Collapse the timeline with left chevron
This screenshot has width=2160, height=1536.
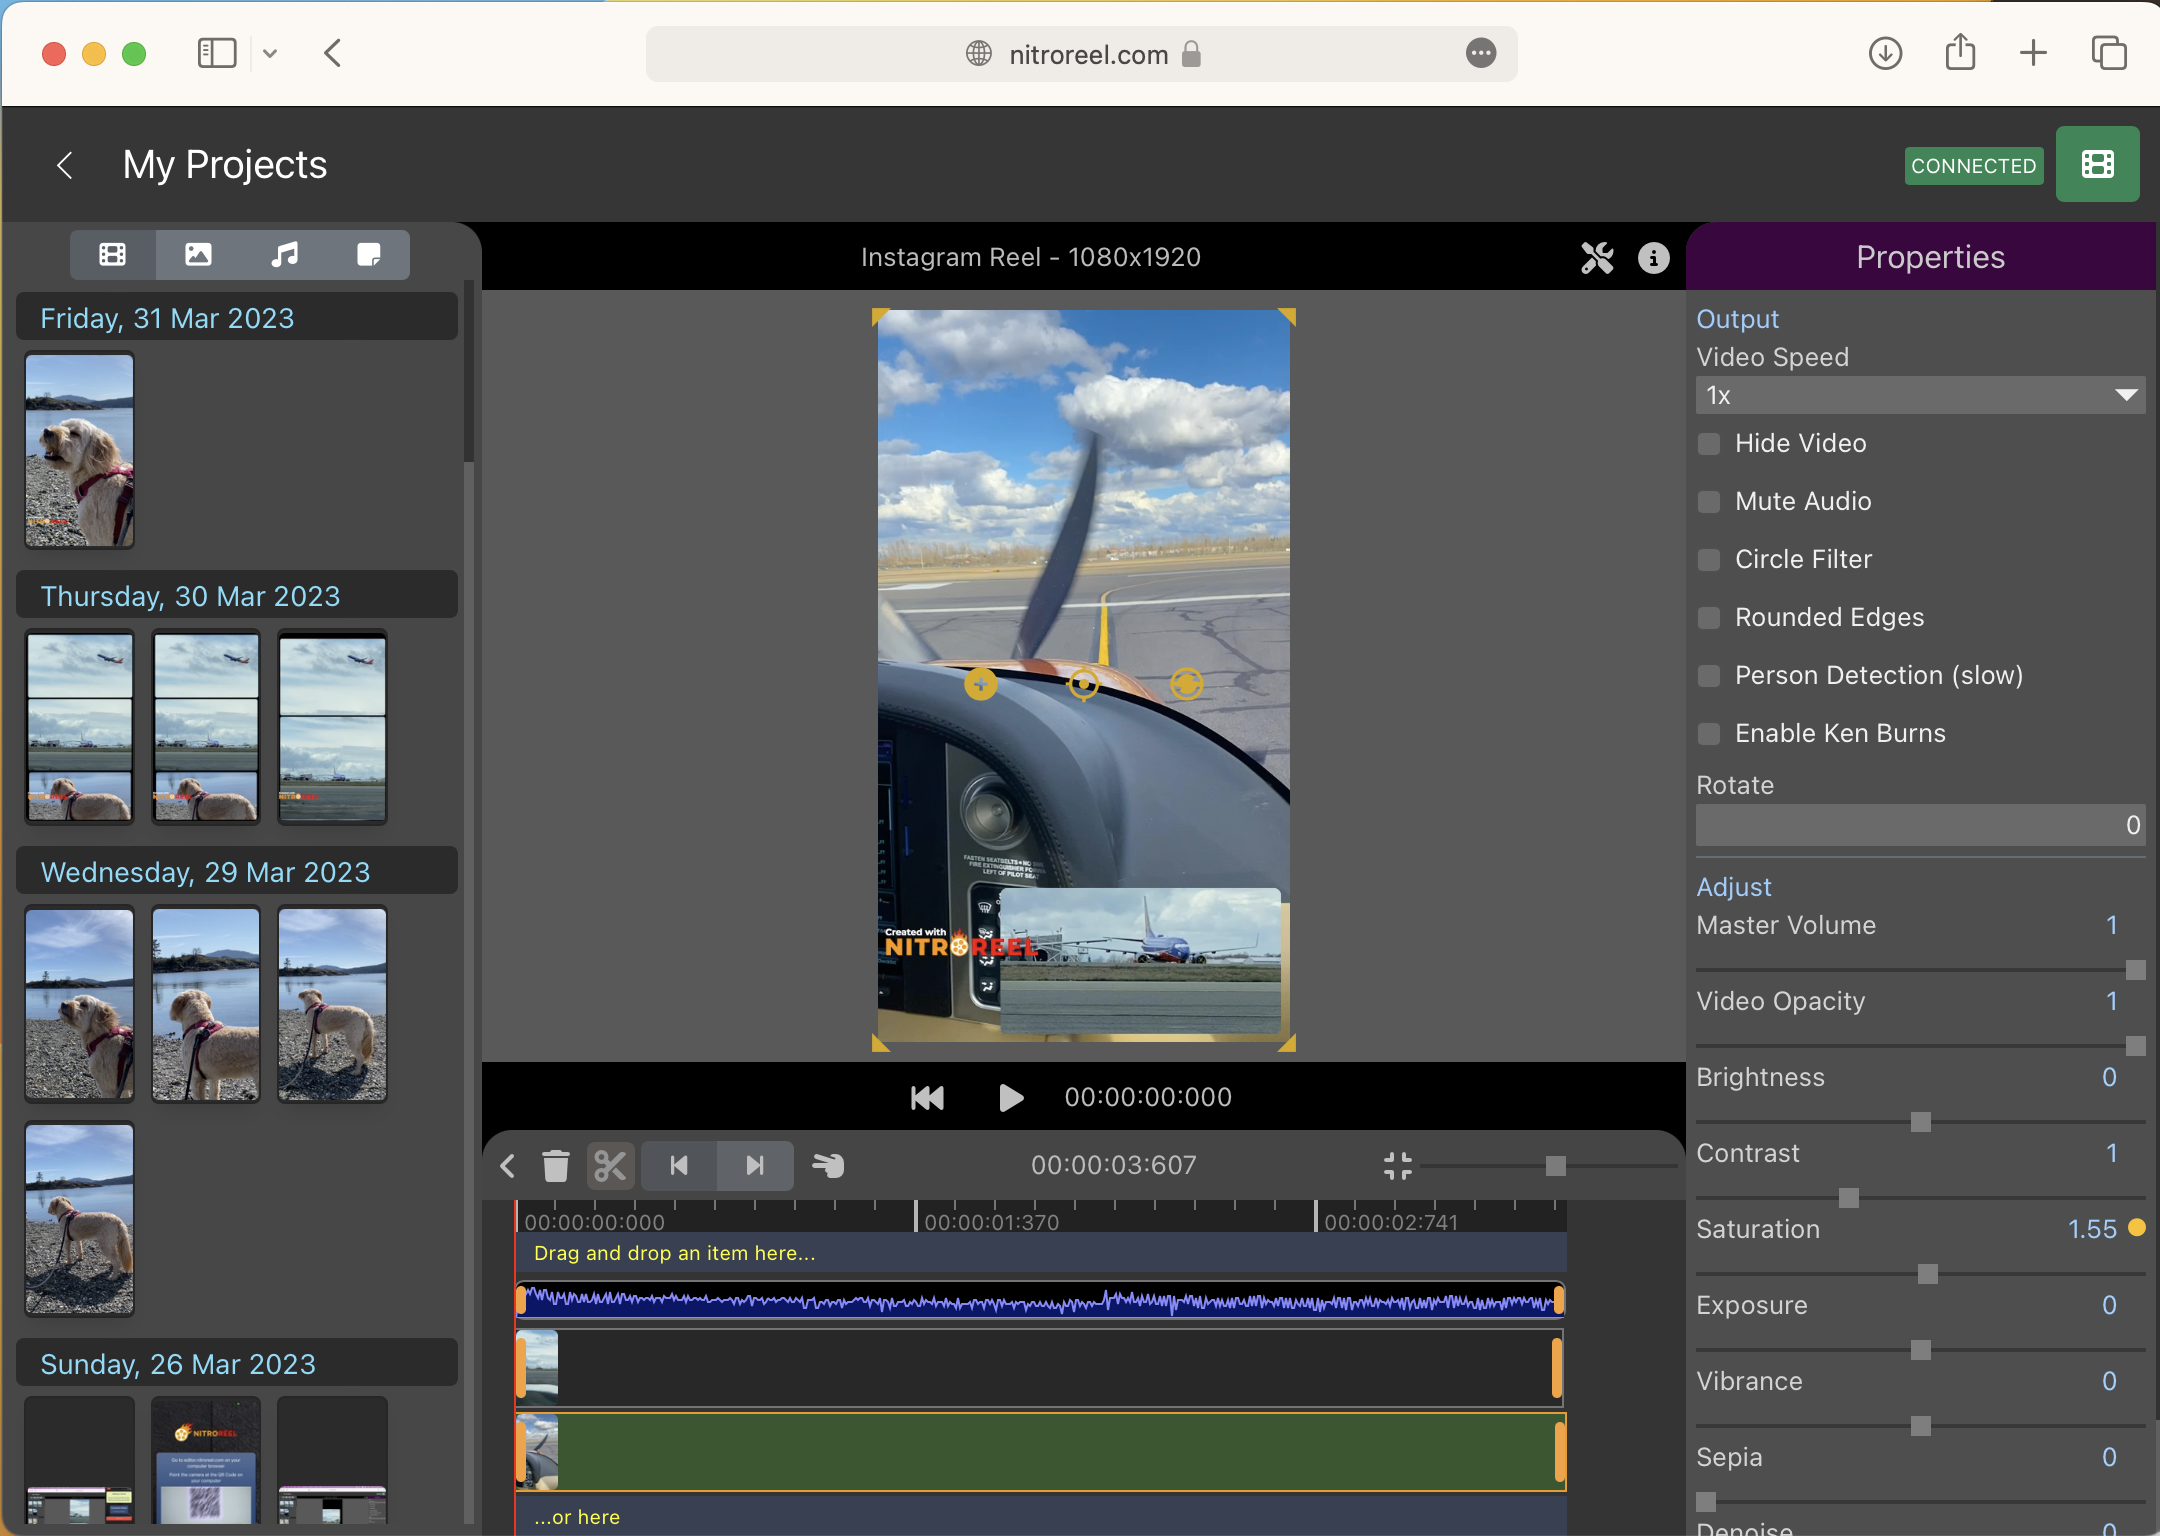tap(508, 1166)
